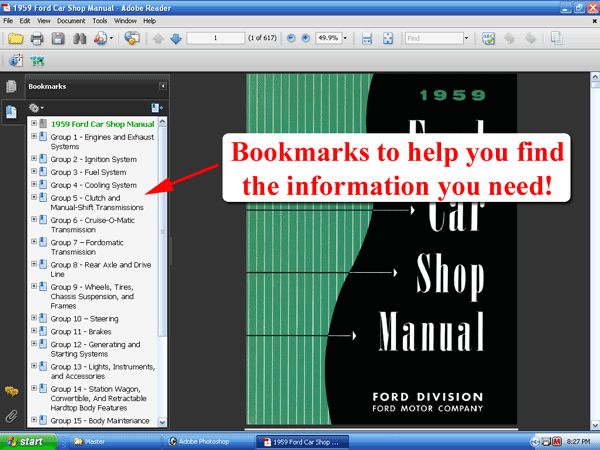Screen dimensions: 600x450
Task: Click the Find text field
Action: [x=434, y=38]
